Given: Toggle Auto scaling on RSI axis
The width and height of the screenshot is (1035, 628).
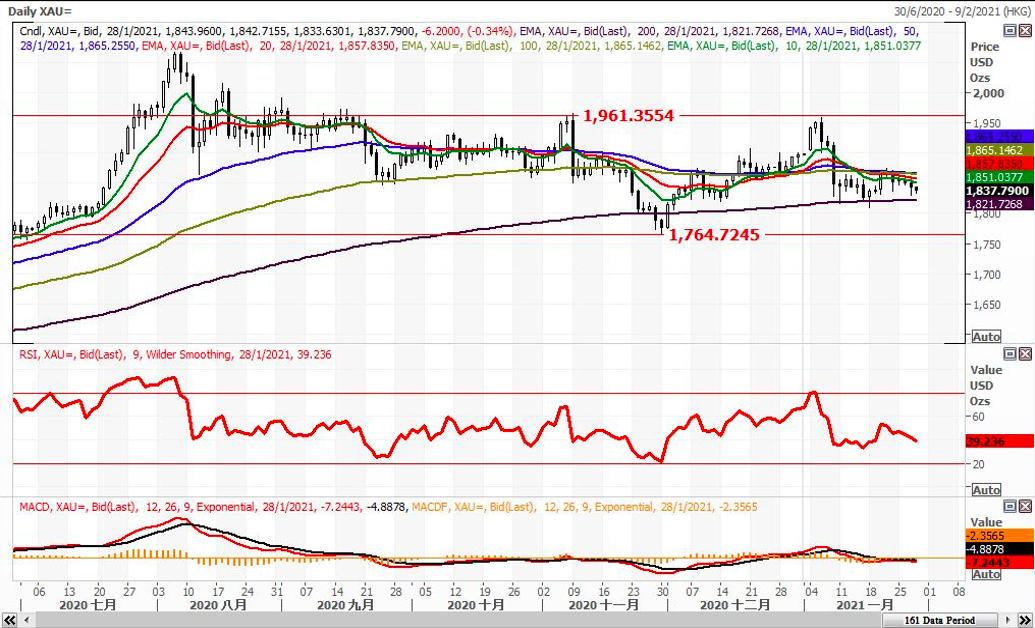Looking at the screenshot, I should pos(986,490).
